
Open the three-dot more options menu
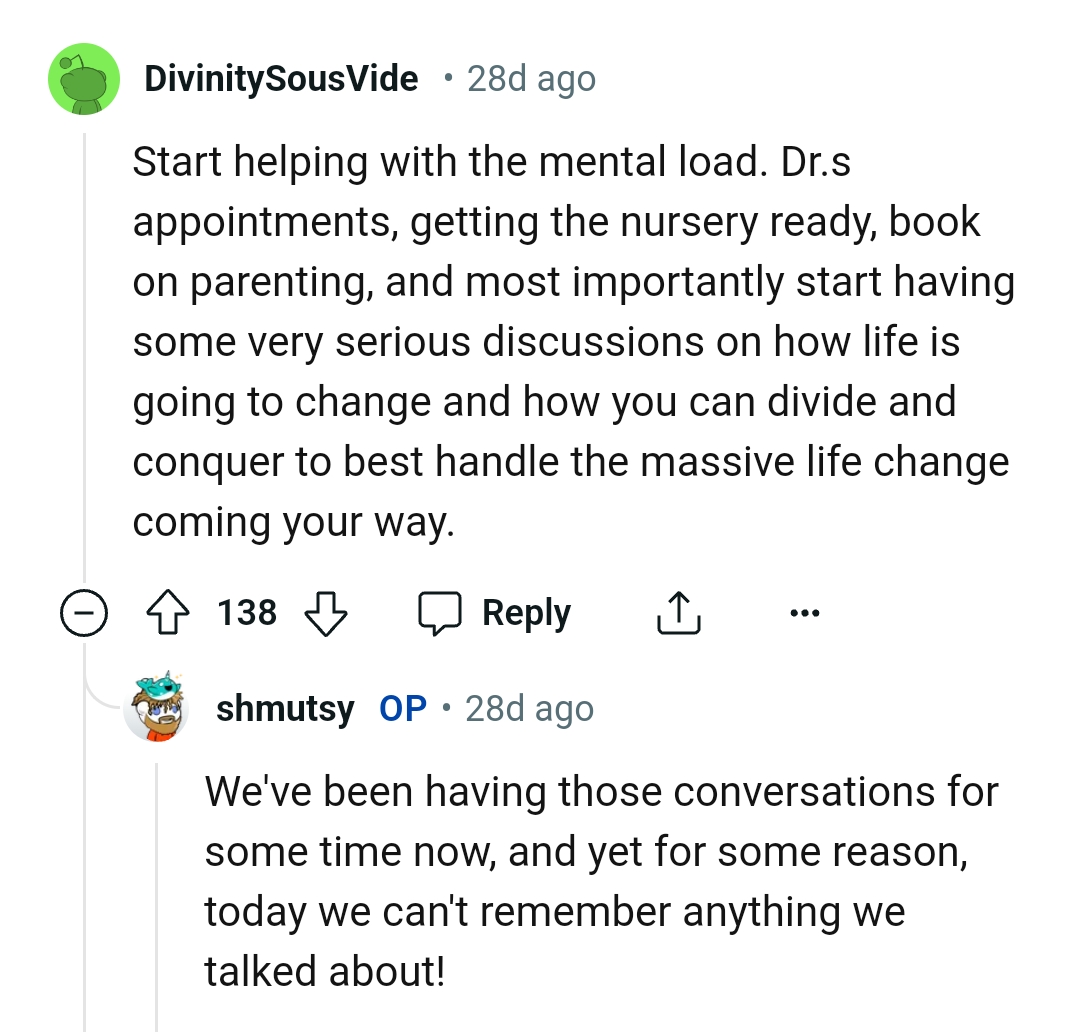pos(804,613)
